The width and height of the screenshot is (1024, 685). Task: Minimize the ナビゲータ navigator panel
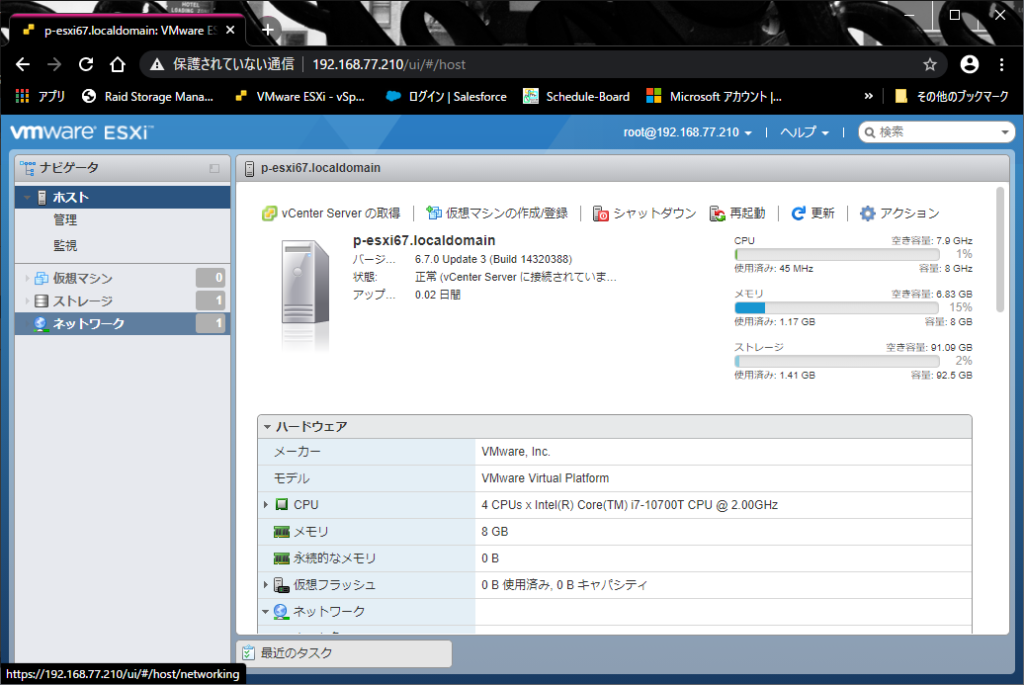click(x=214, y=168)
